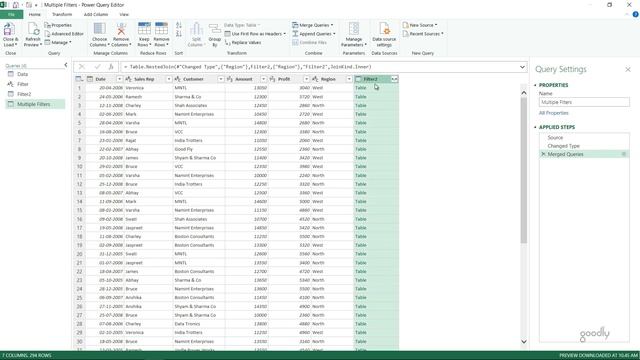Click Use First Row as Headers

click(255, 34)
